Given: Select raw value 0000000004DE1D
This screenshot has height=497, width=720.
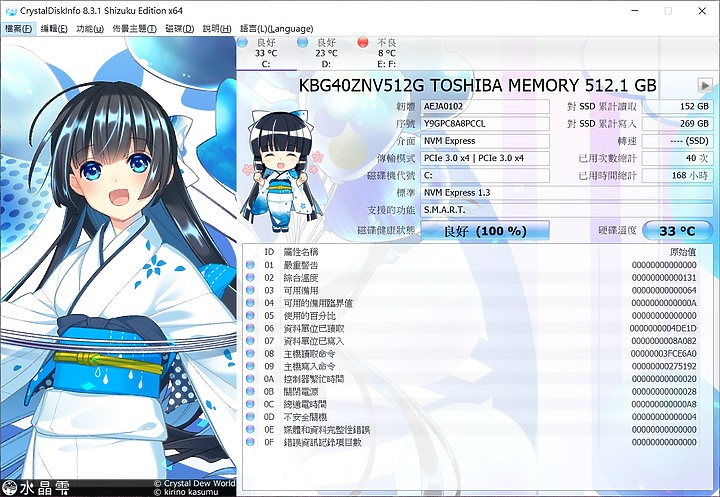Looking at the screenshot, I should pyautogui.click(x=663, y=328).
